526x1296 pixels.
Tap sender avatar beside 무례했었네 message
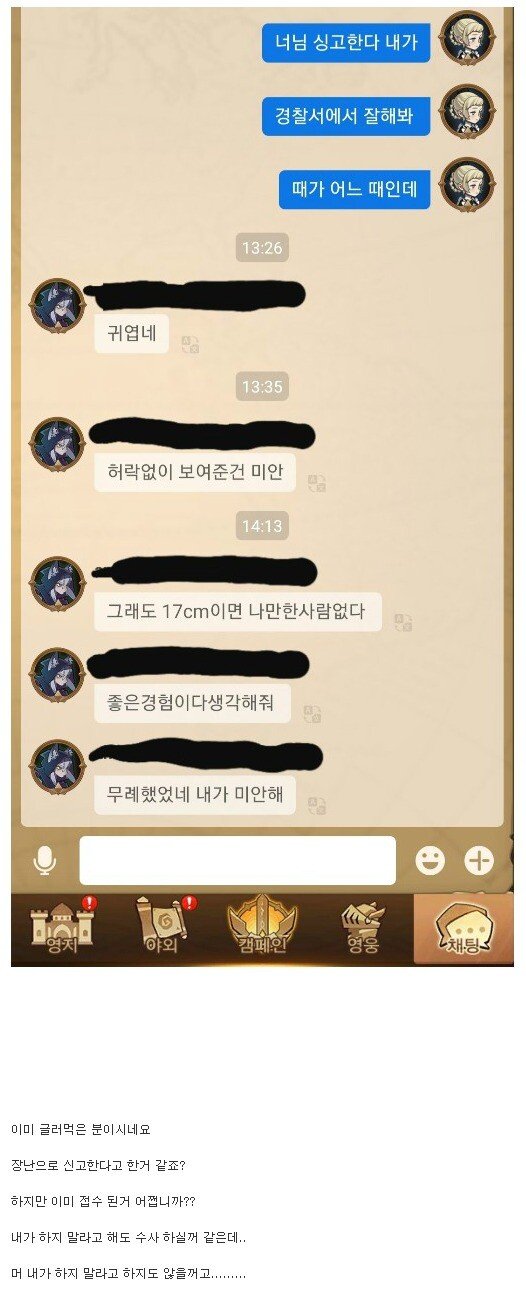tap(57, 766)
